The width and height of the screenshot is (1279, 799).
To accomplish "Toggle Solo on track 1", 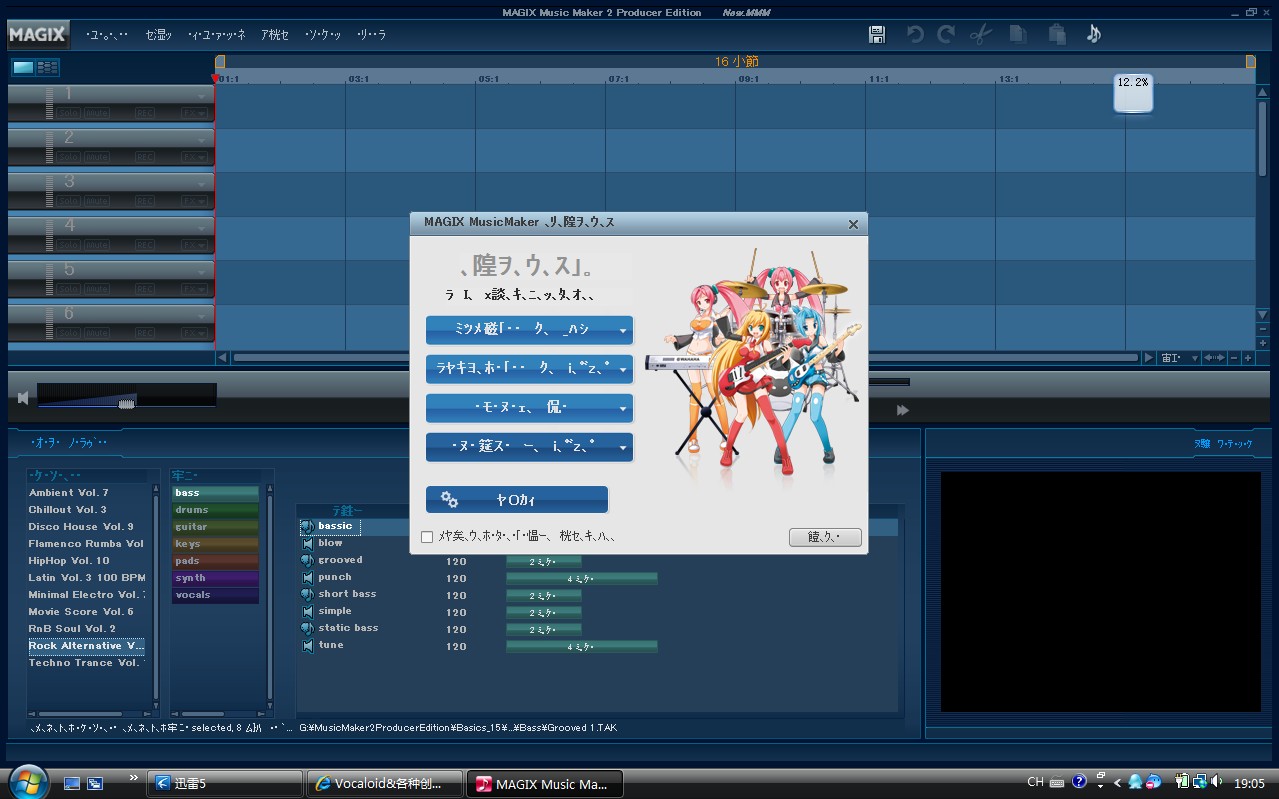I will [68, 113].
